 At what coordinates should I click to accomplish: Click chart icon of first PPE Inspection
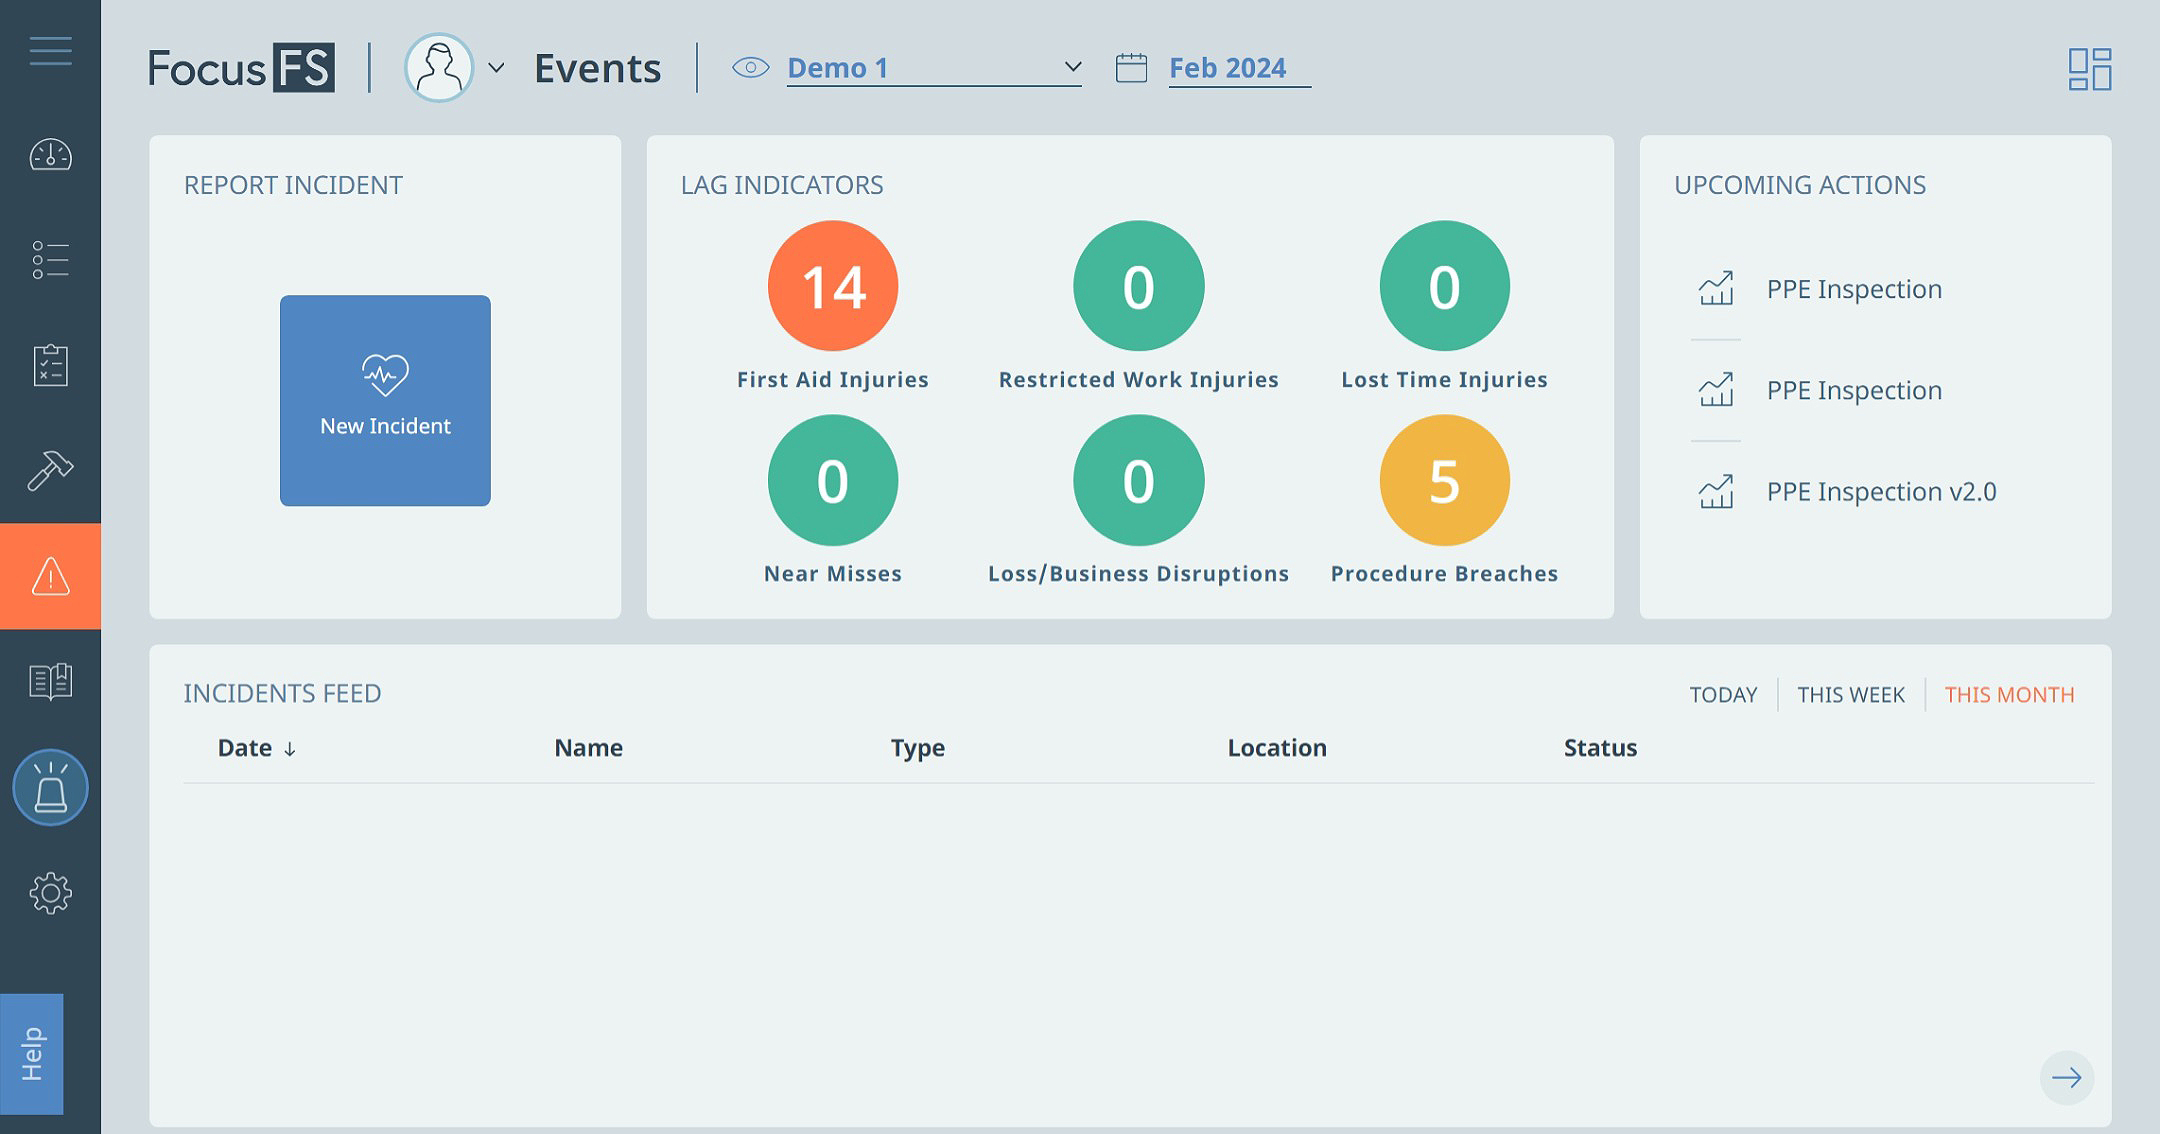tap(1716, 289)
